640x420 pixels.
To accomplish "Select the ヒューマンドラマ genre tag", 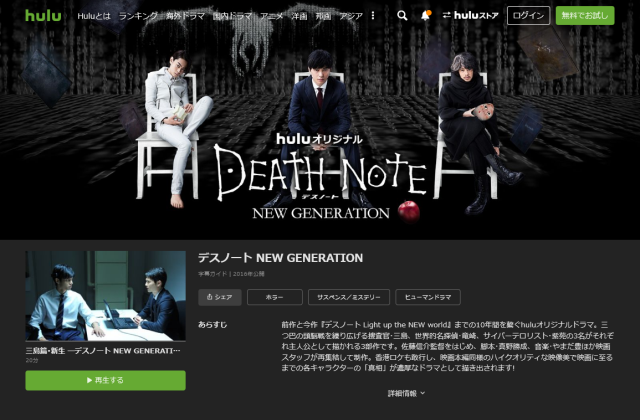I will click(428, 297).
